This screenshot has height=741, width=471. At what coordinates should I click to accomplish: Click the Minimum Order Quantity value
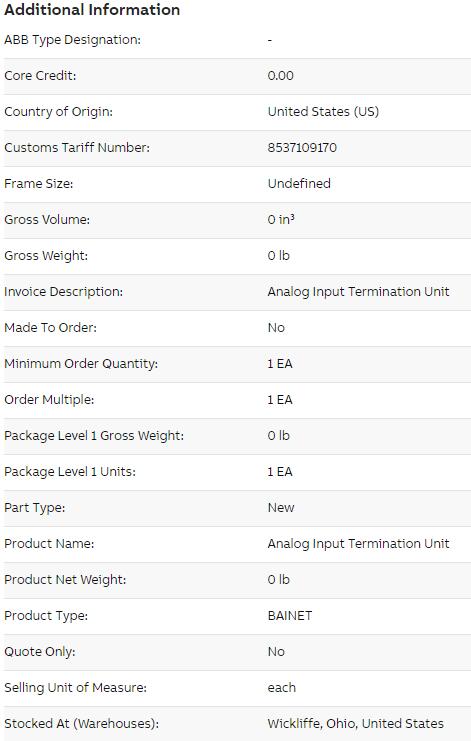280,363
